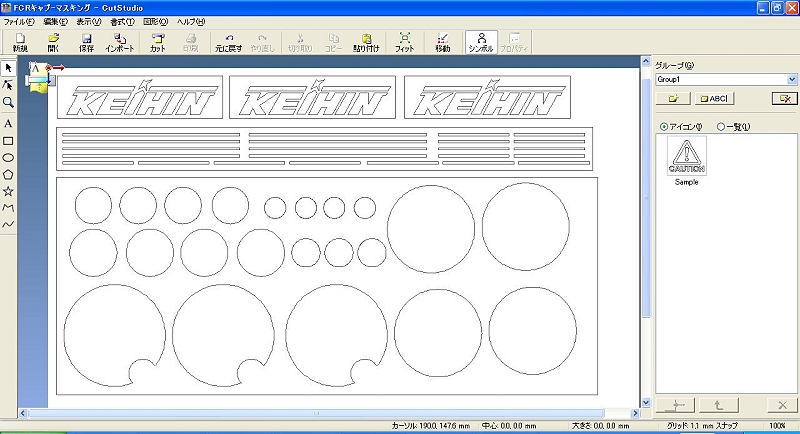Select アイコン view radio button

coord(664,126)
